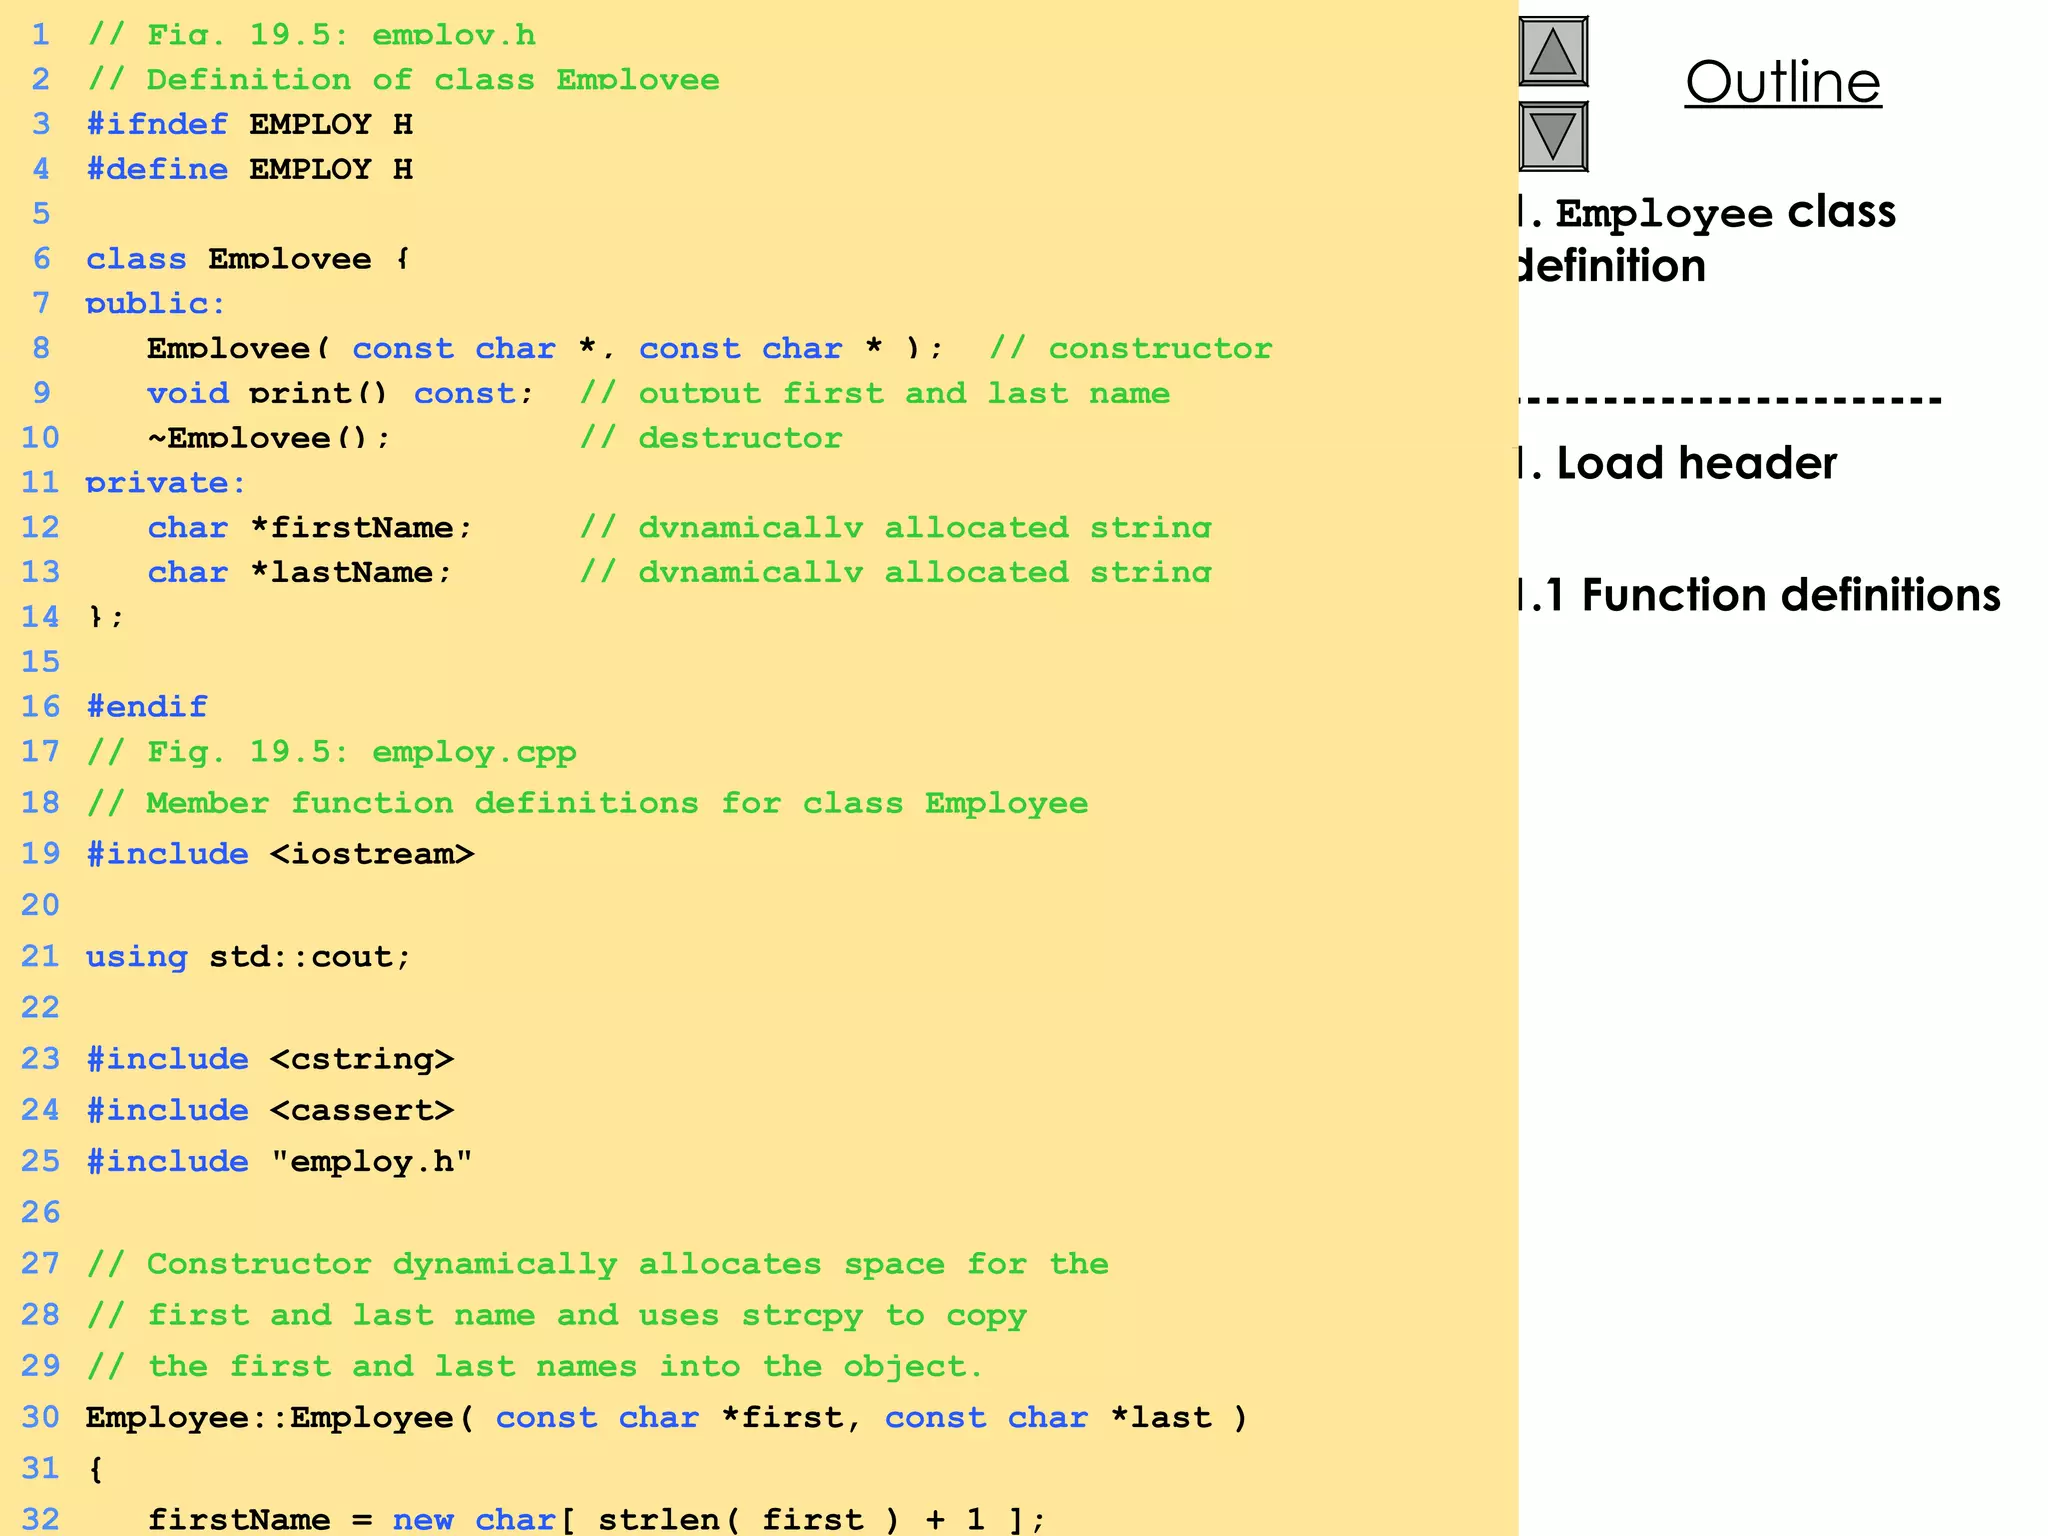Click the 'using std::cout;' line
The image size is (2048, 1536).
coord(248,957)
